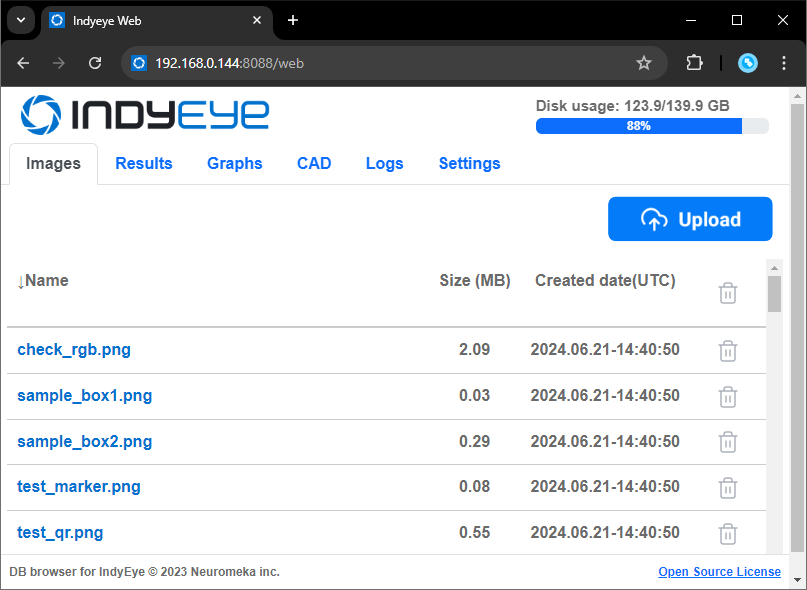
Task: Delete test_qr.png with its trash icon
Action: click(727, 533)
